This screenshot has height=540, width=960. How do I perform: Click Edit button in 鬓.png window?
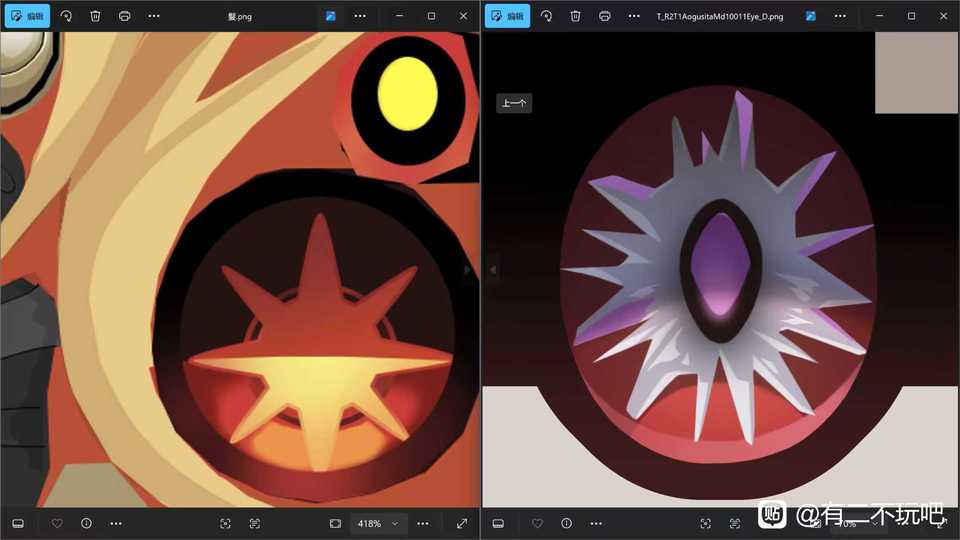[26, 16]
